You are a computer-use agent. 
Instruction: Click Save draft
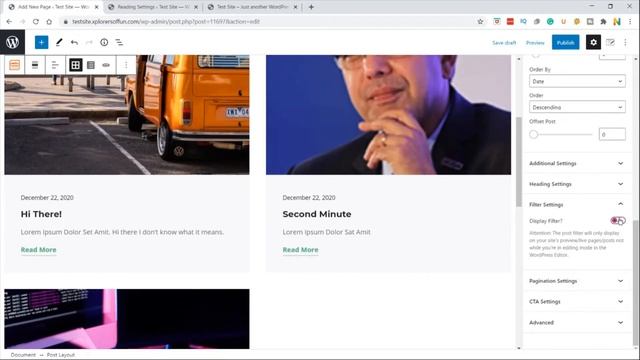[504, 43]
